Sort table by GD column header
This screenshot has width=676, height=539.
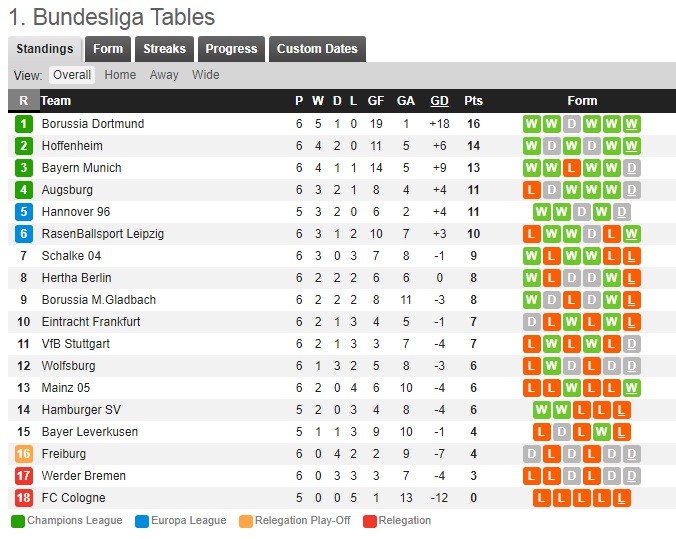click(x=439, y=101)
